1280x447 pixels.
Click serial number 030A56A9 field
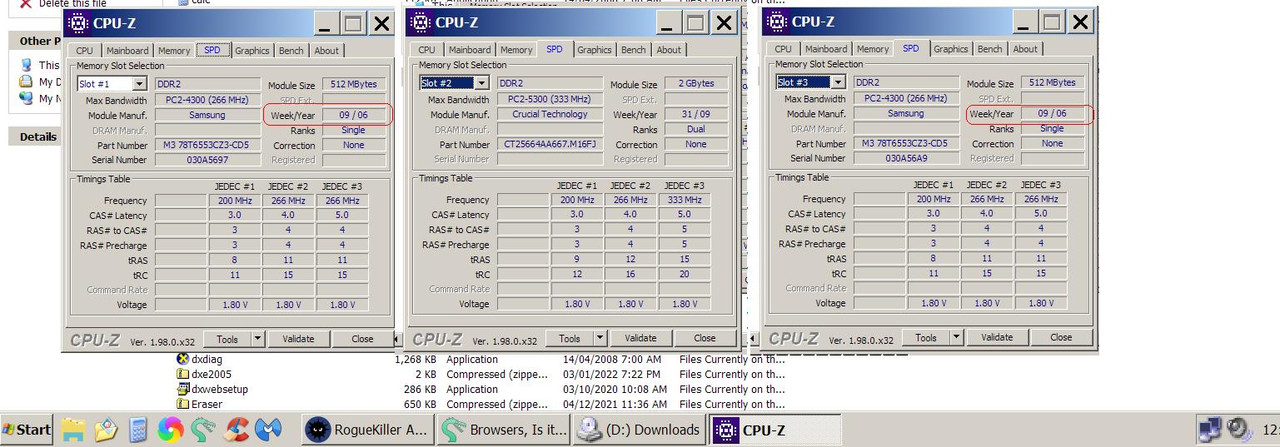(x=907, y=158)
